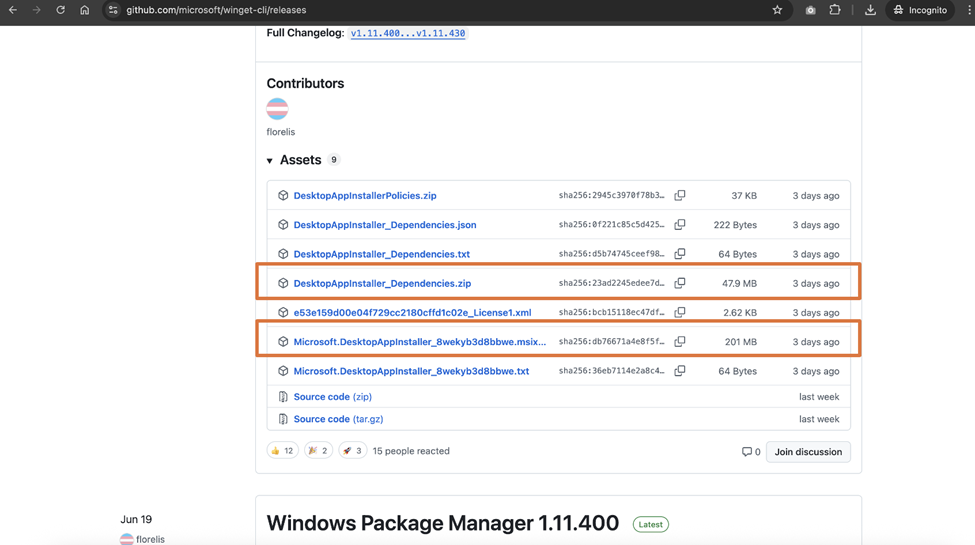975x545 pixels.
Task: Click the '15 people reacted' text
Action: (x=411, y=451)
